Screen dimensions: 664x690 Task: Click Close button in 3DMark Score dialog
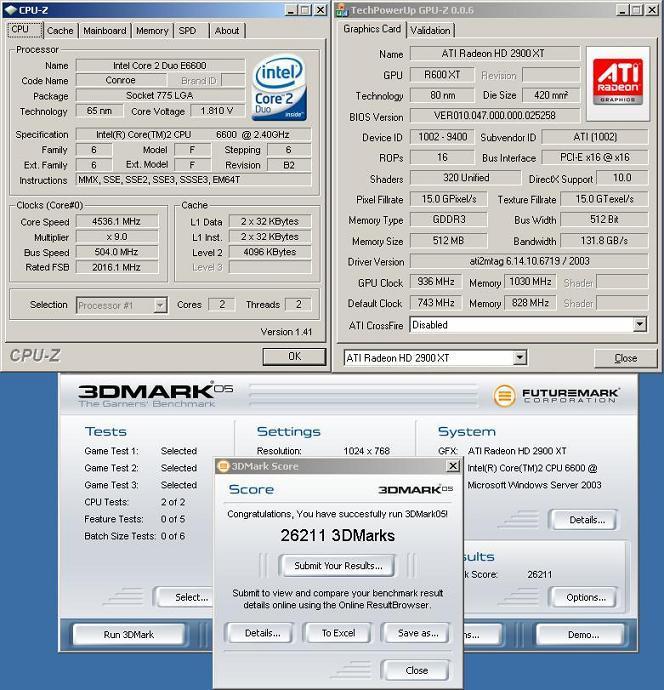point(417,670)
